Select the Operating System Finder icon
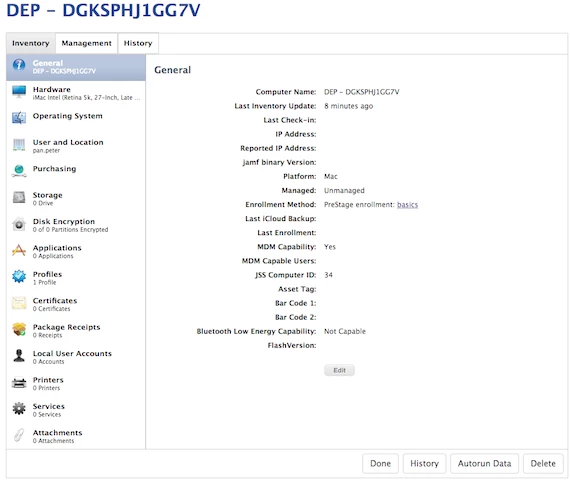 click(19, 118)
